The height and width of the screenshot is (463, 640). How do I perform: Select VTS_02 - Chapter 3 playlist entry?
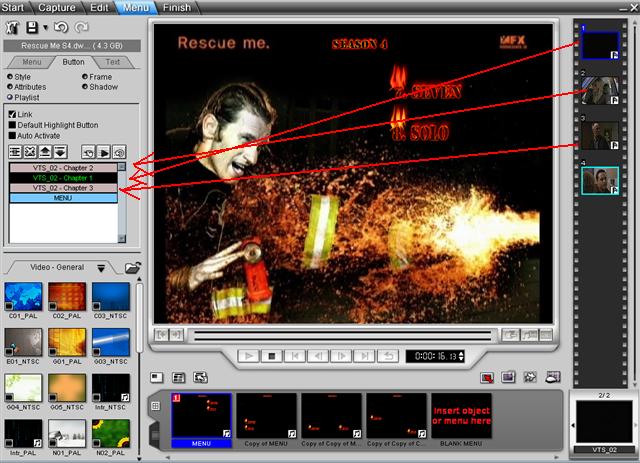[x=63, y=188]
